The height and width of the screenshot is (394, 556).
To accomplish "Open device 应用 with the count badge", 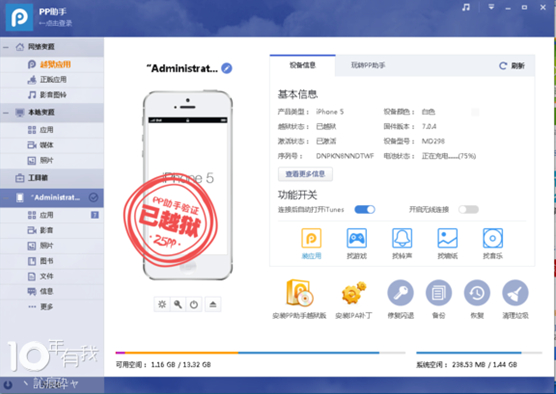I will (x=52, y=215).
